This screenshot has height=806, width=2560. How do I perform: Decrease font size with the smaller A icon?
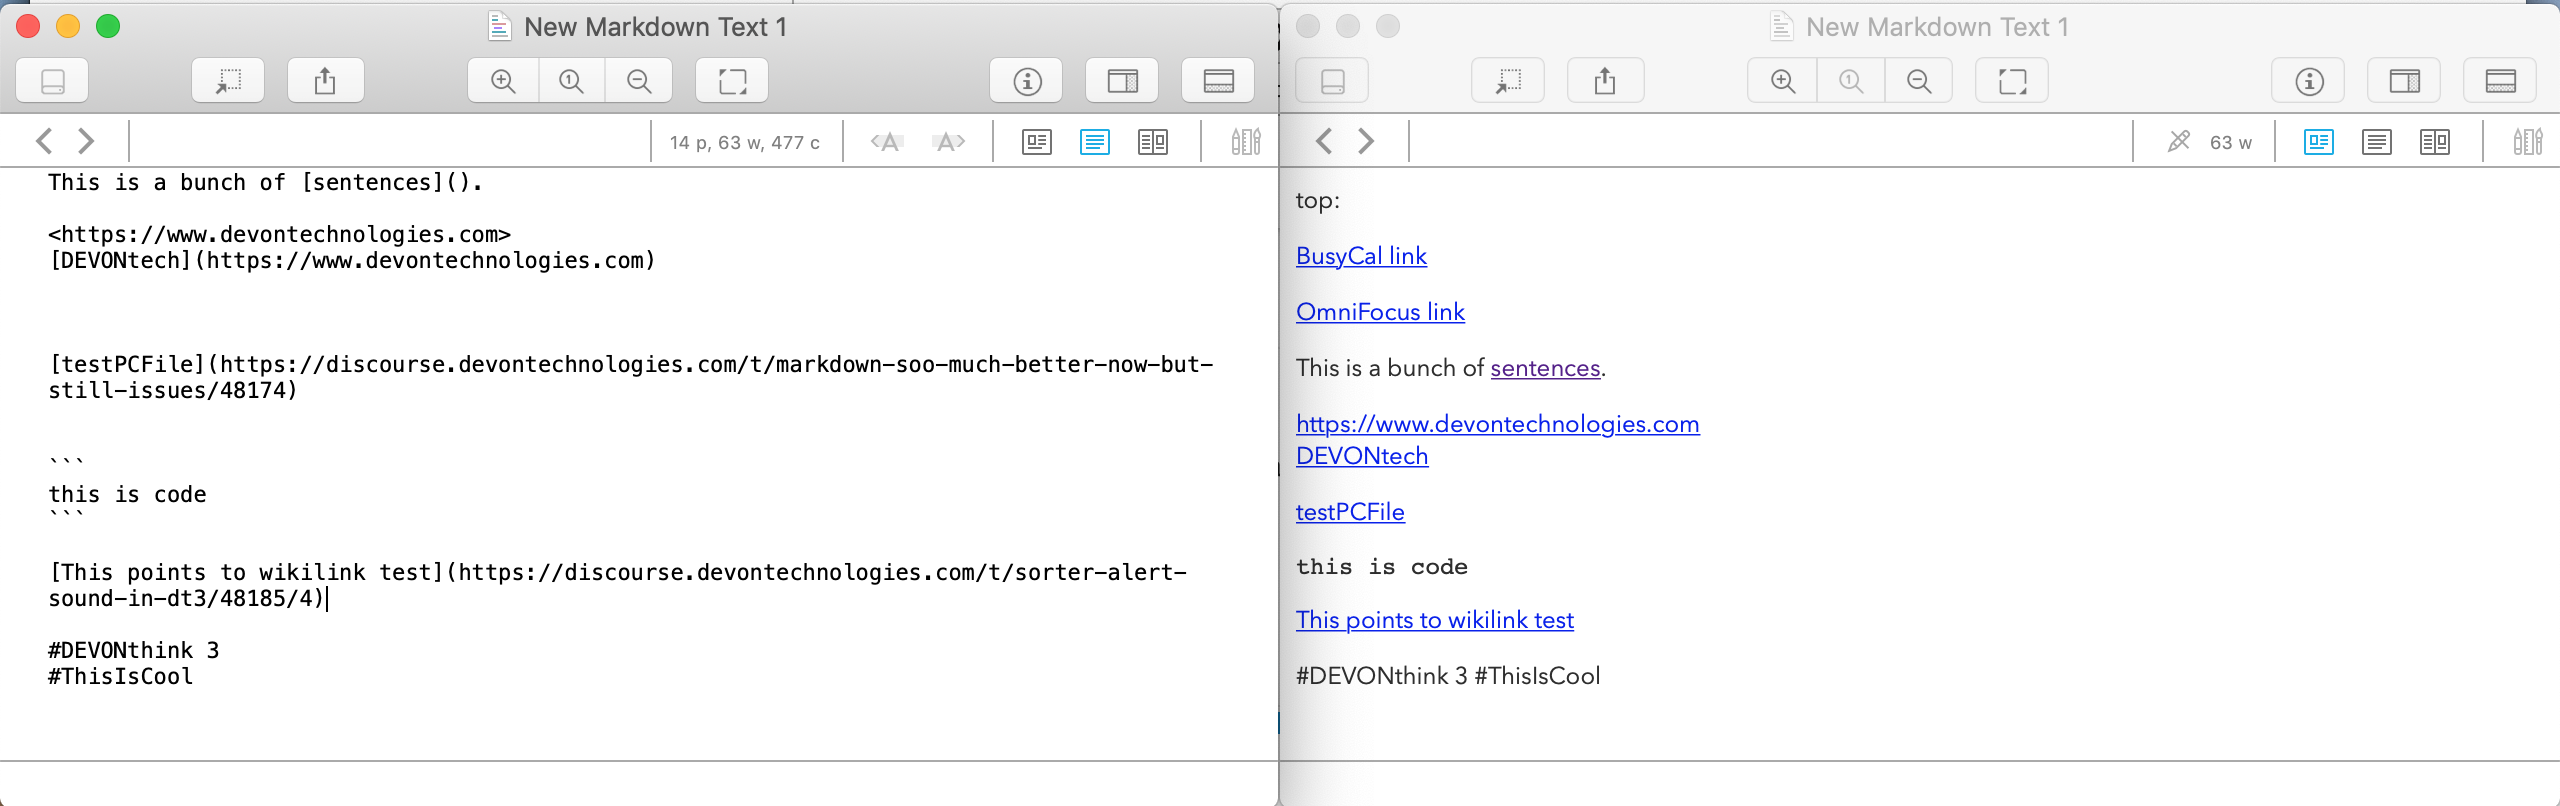tap(887, 142)
